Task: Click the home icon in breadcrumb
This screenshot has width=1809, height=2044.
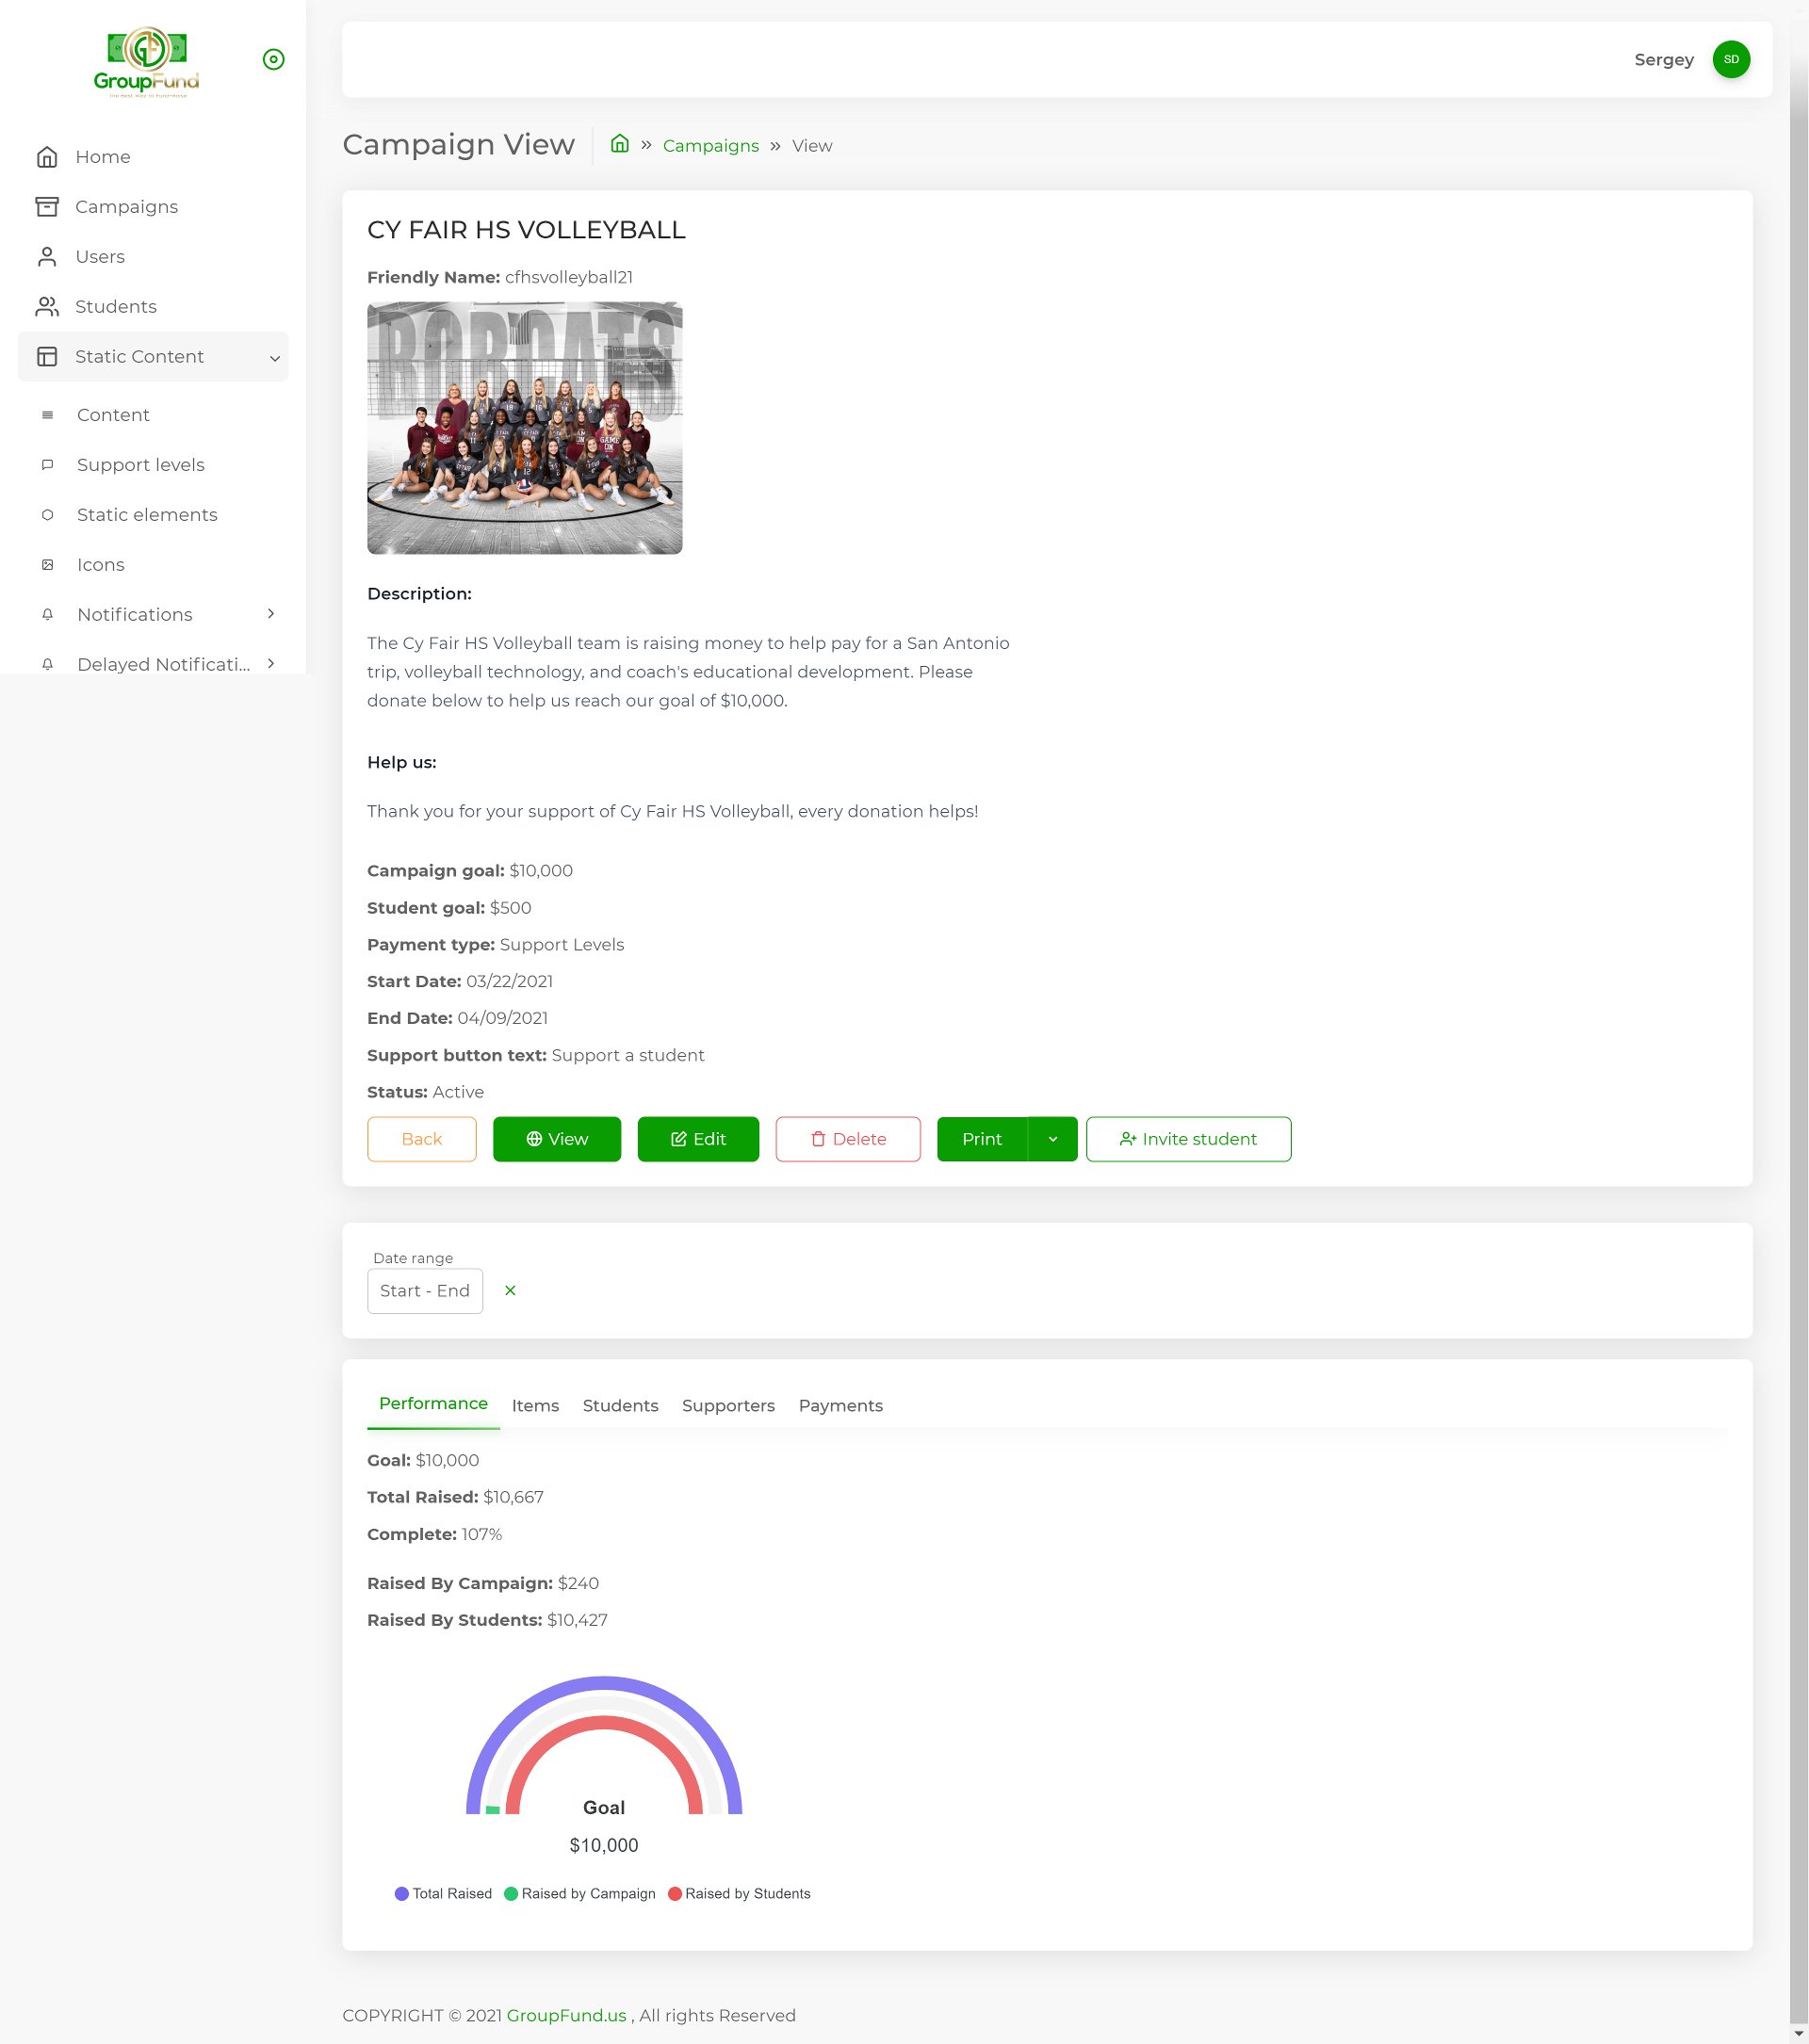Action: [x=620, y=144]
